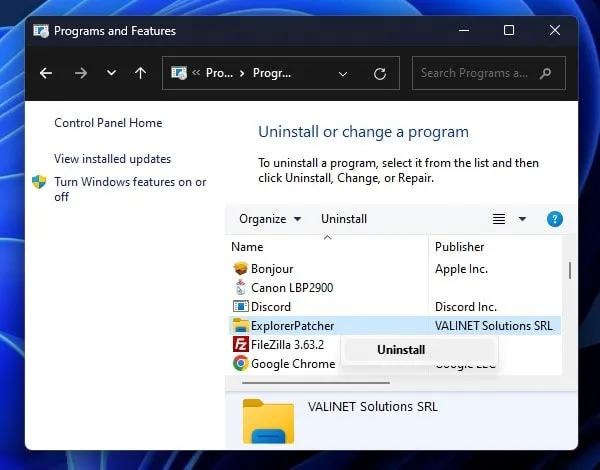Open View installed updates link
The width and height of the screenshot is (600, 470).
(112, 159)
